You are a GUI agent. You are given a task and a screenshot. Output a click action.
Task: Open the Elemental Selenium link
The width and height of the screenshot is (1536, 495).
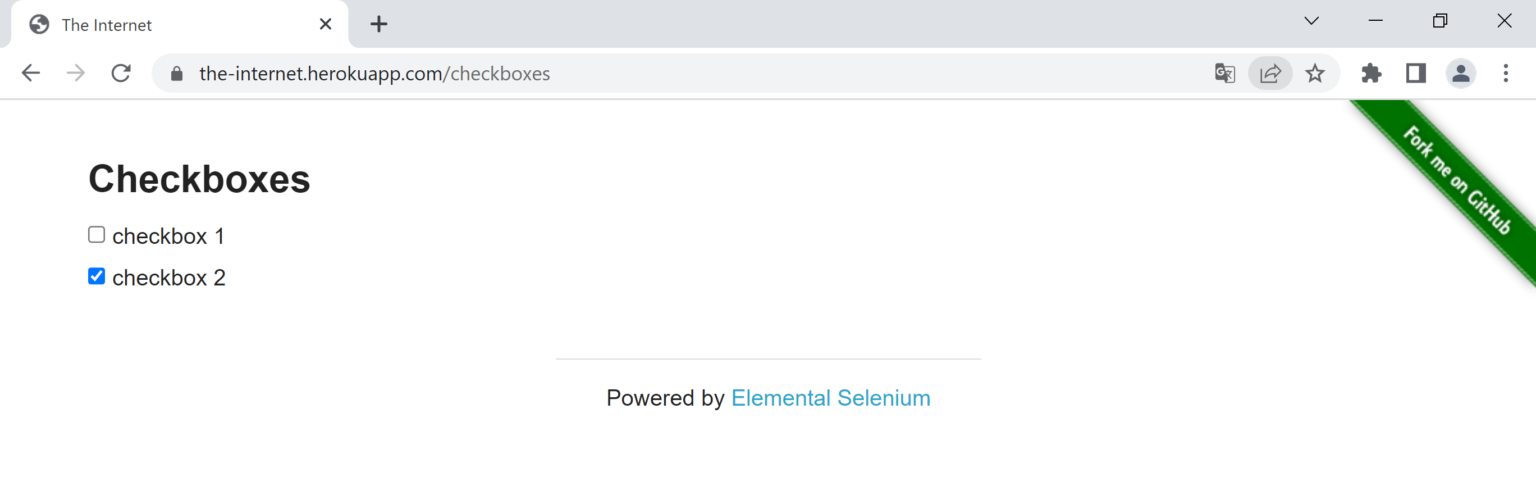pos(830,398)
